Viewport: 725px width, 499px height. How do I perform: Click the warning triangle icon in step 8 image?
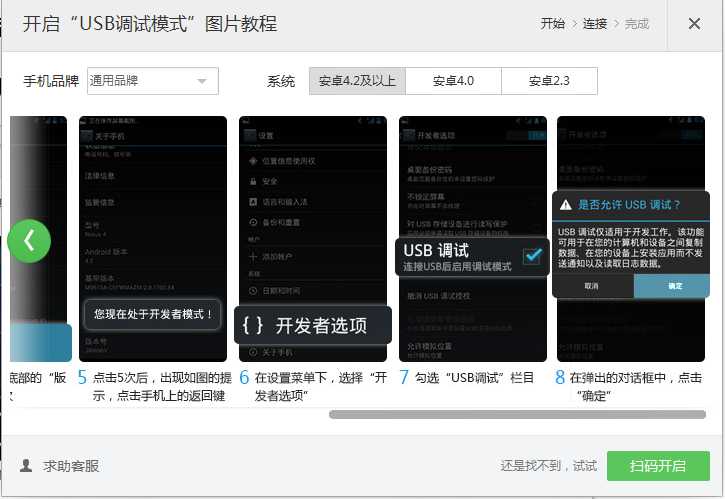565,204
